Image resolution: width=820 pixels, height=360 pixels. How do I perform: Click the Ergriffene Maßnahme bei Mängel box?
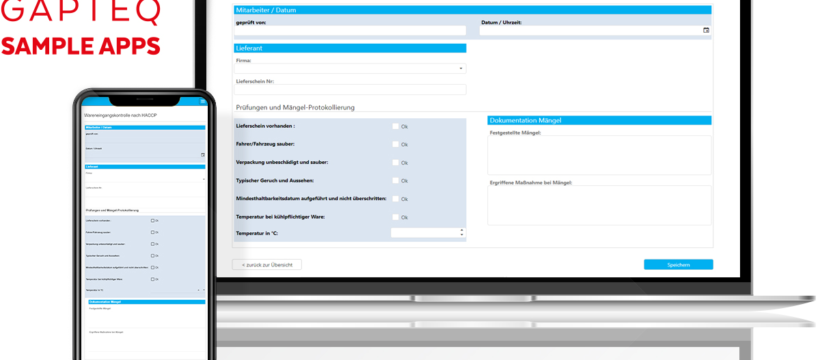tap(599, 205)
